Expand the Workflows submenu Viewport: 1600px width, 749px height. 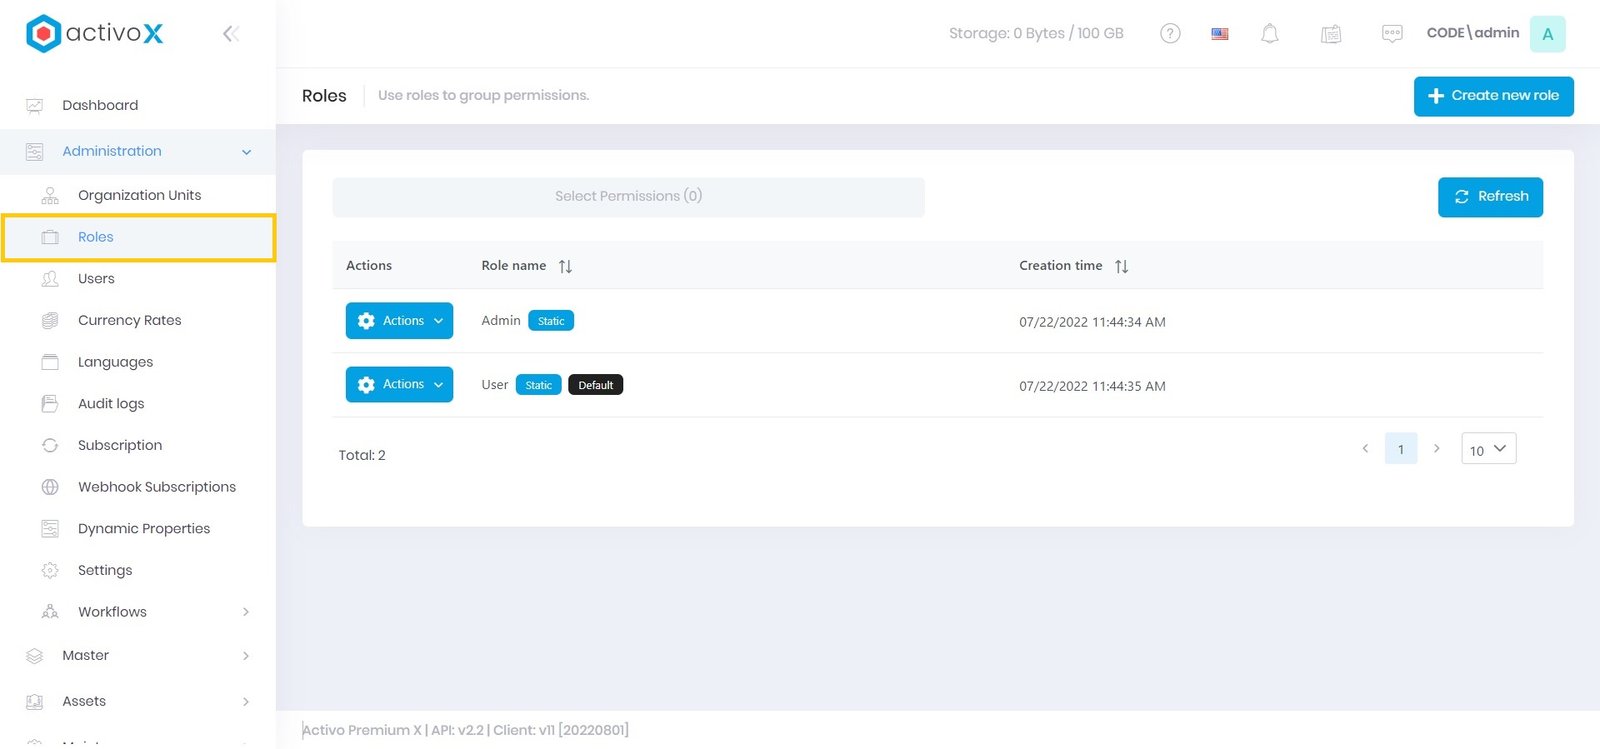point(246,612)
